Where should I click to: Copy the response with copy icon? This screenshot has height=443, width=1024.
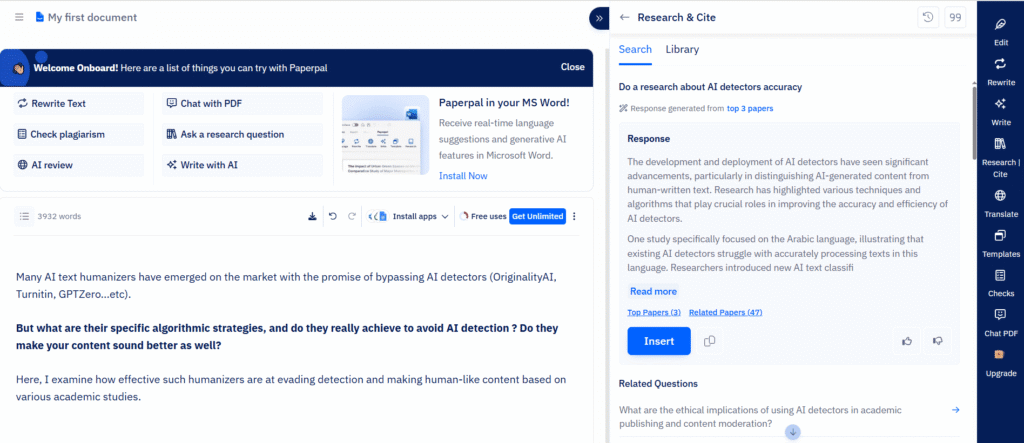[709, 341]
